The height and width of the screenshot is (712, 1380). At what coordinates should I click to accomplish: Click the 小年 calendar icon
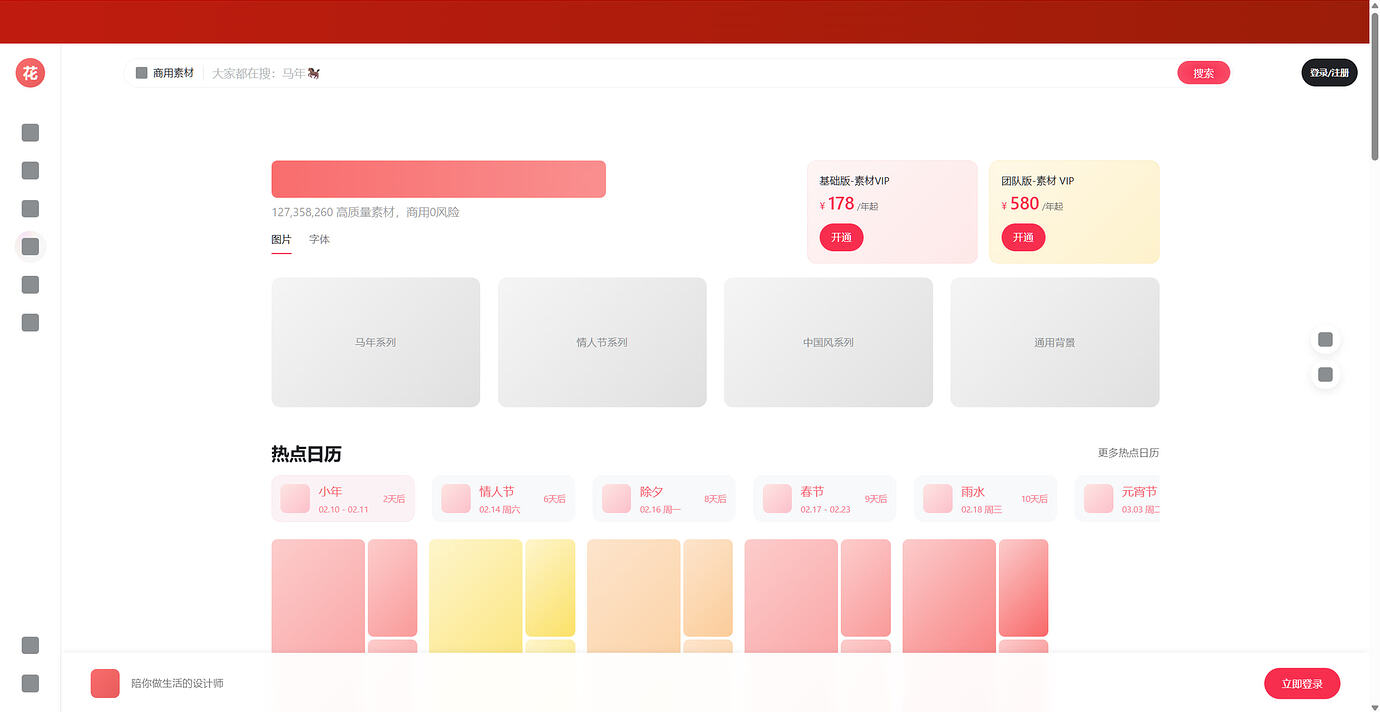(x=295, y=499)
